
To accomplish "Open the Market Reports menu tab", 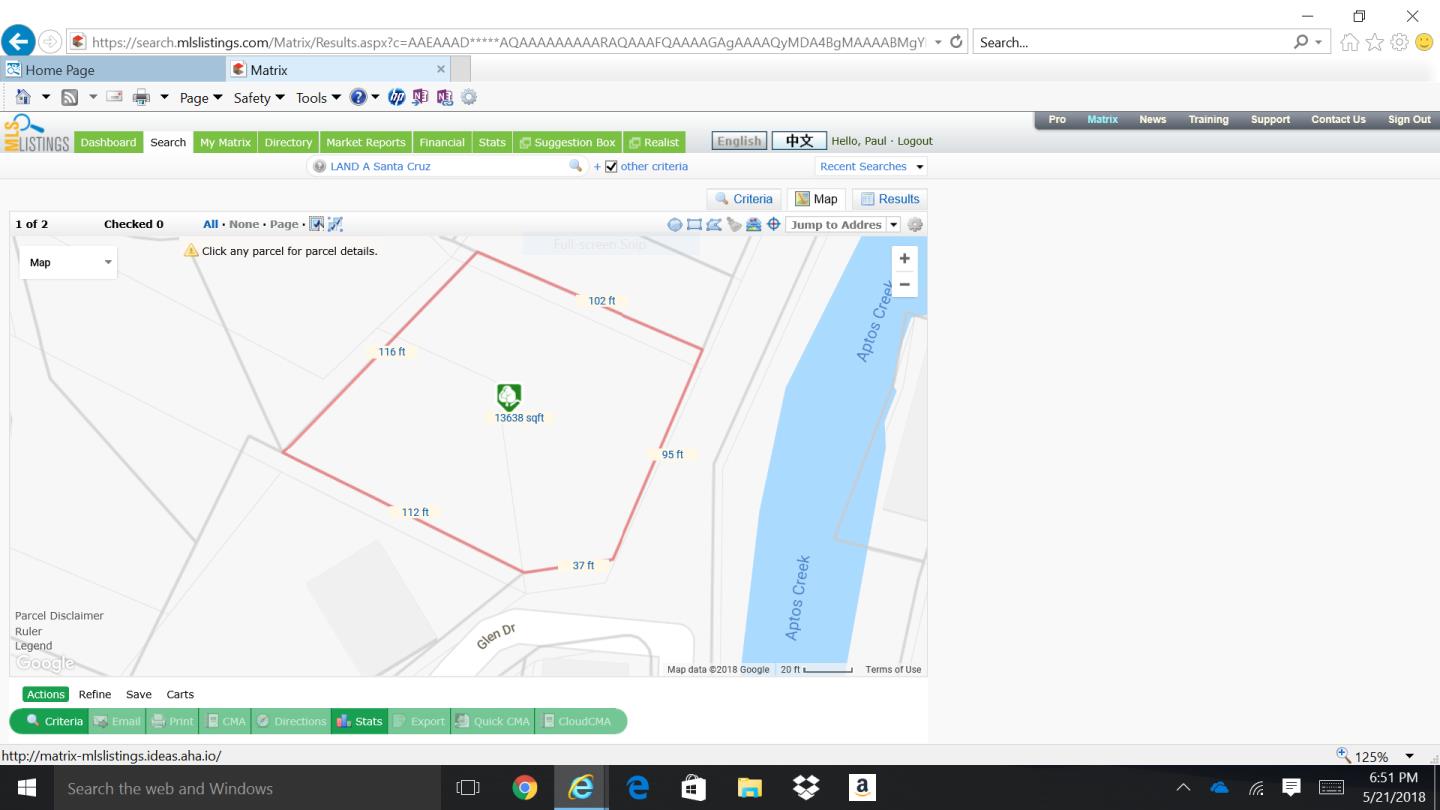I will pos(366,142).
